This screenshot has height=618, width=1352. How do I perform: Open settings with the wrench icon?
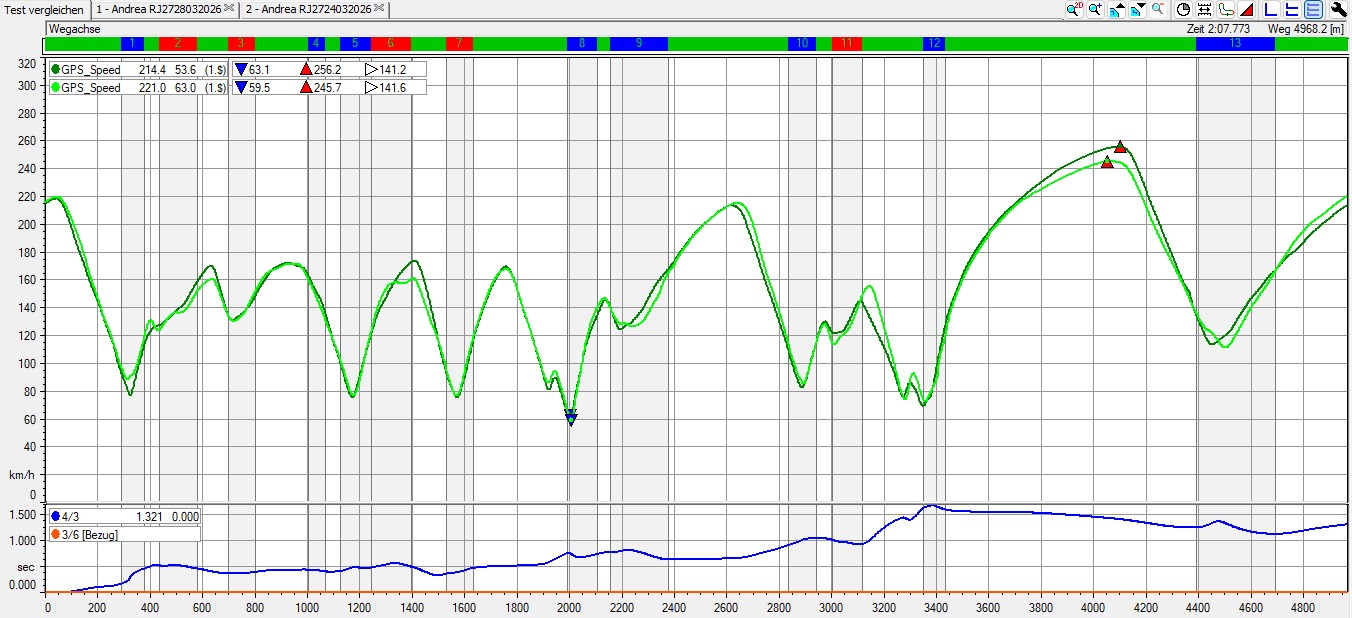pos(1339,9)
